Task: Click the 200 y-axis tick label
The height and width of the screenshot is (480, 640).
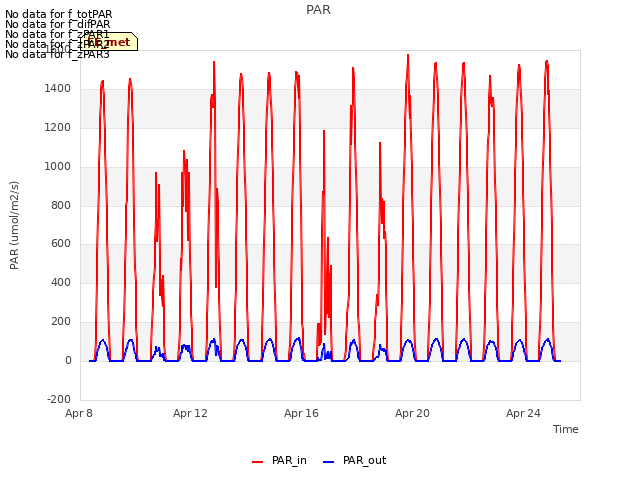Action: click(61, 322)
